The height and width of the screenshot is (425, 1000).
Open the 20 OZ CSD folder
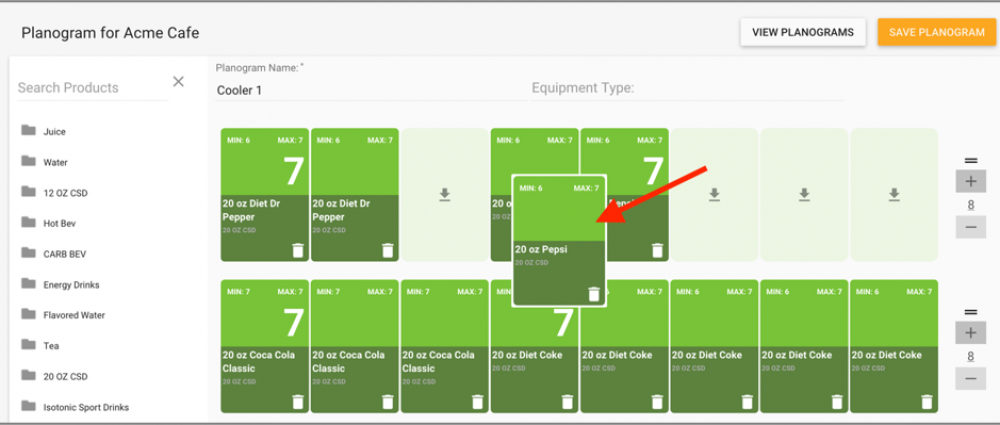coord(54,376)
